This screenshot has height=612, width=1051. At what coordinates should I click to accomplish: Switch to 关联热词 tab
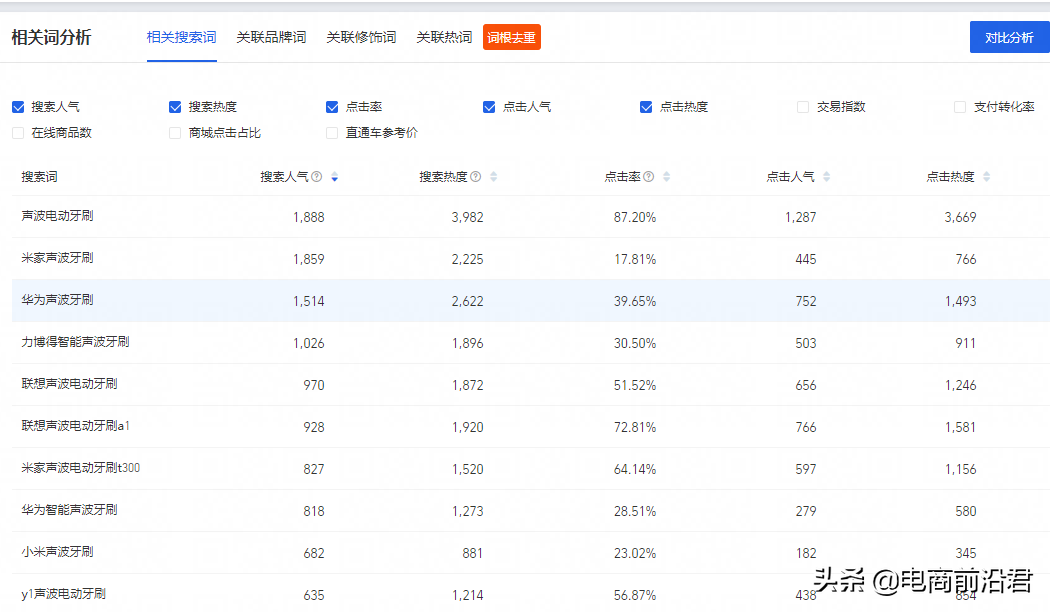(x=444, y=38)
